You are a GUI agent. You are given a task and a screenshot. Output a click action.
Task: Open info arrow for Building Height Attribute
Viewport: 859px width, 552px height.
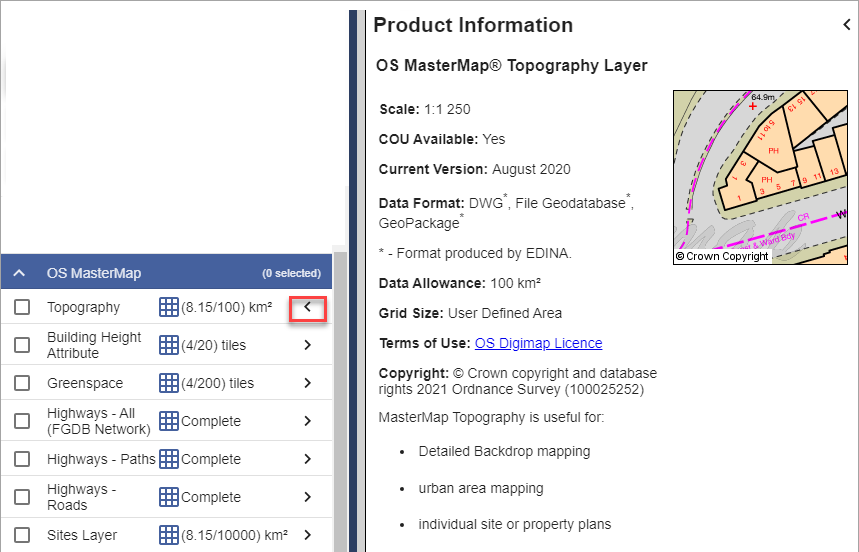(x=307, y=345)
